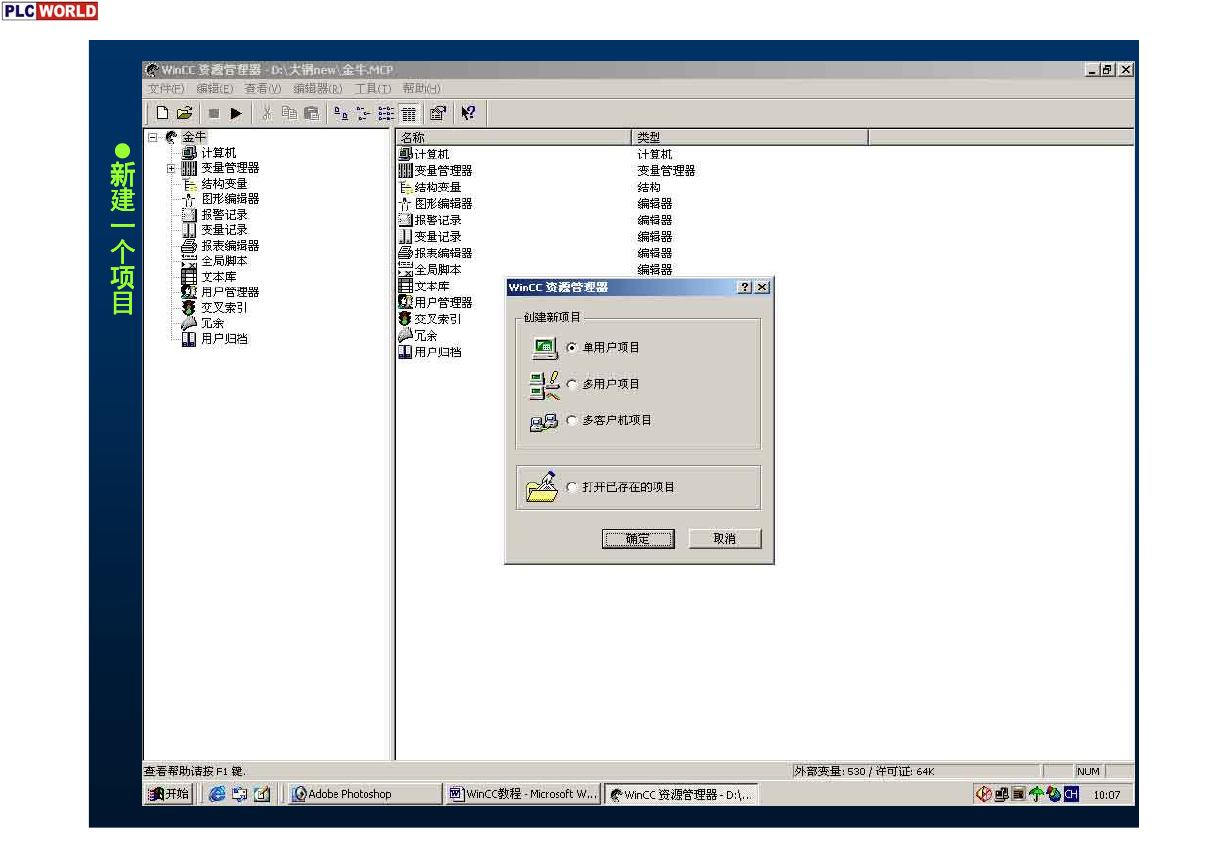
Task: Open the 编辑器(R) menu
Action: click(x=318, y=89)
